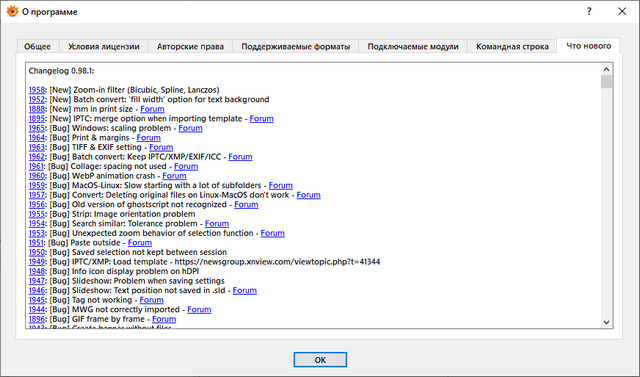Open issue link 1945 Tag not working
Screen dimensions: 640x377
pyautogui.click(x=37, y=300)
